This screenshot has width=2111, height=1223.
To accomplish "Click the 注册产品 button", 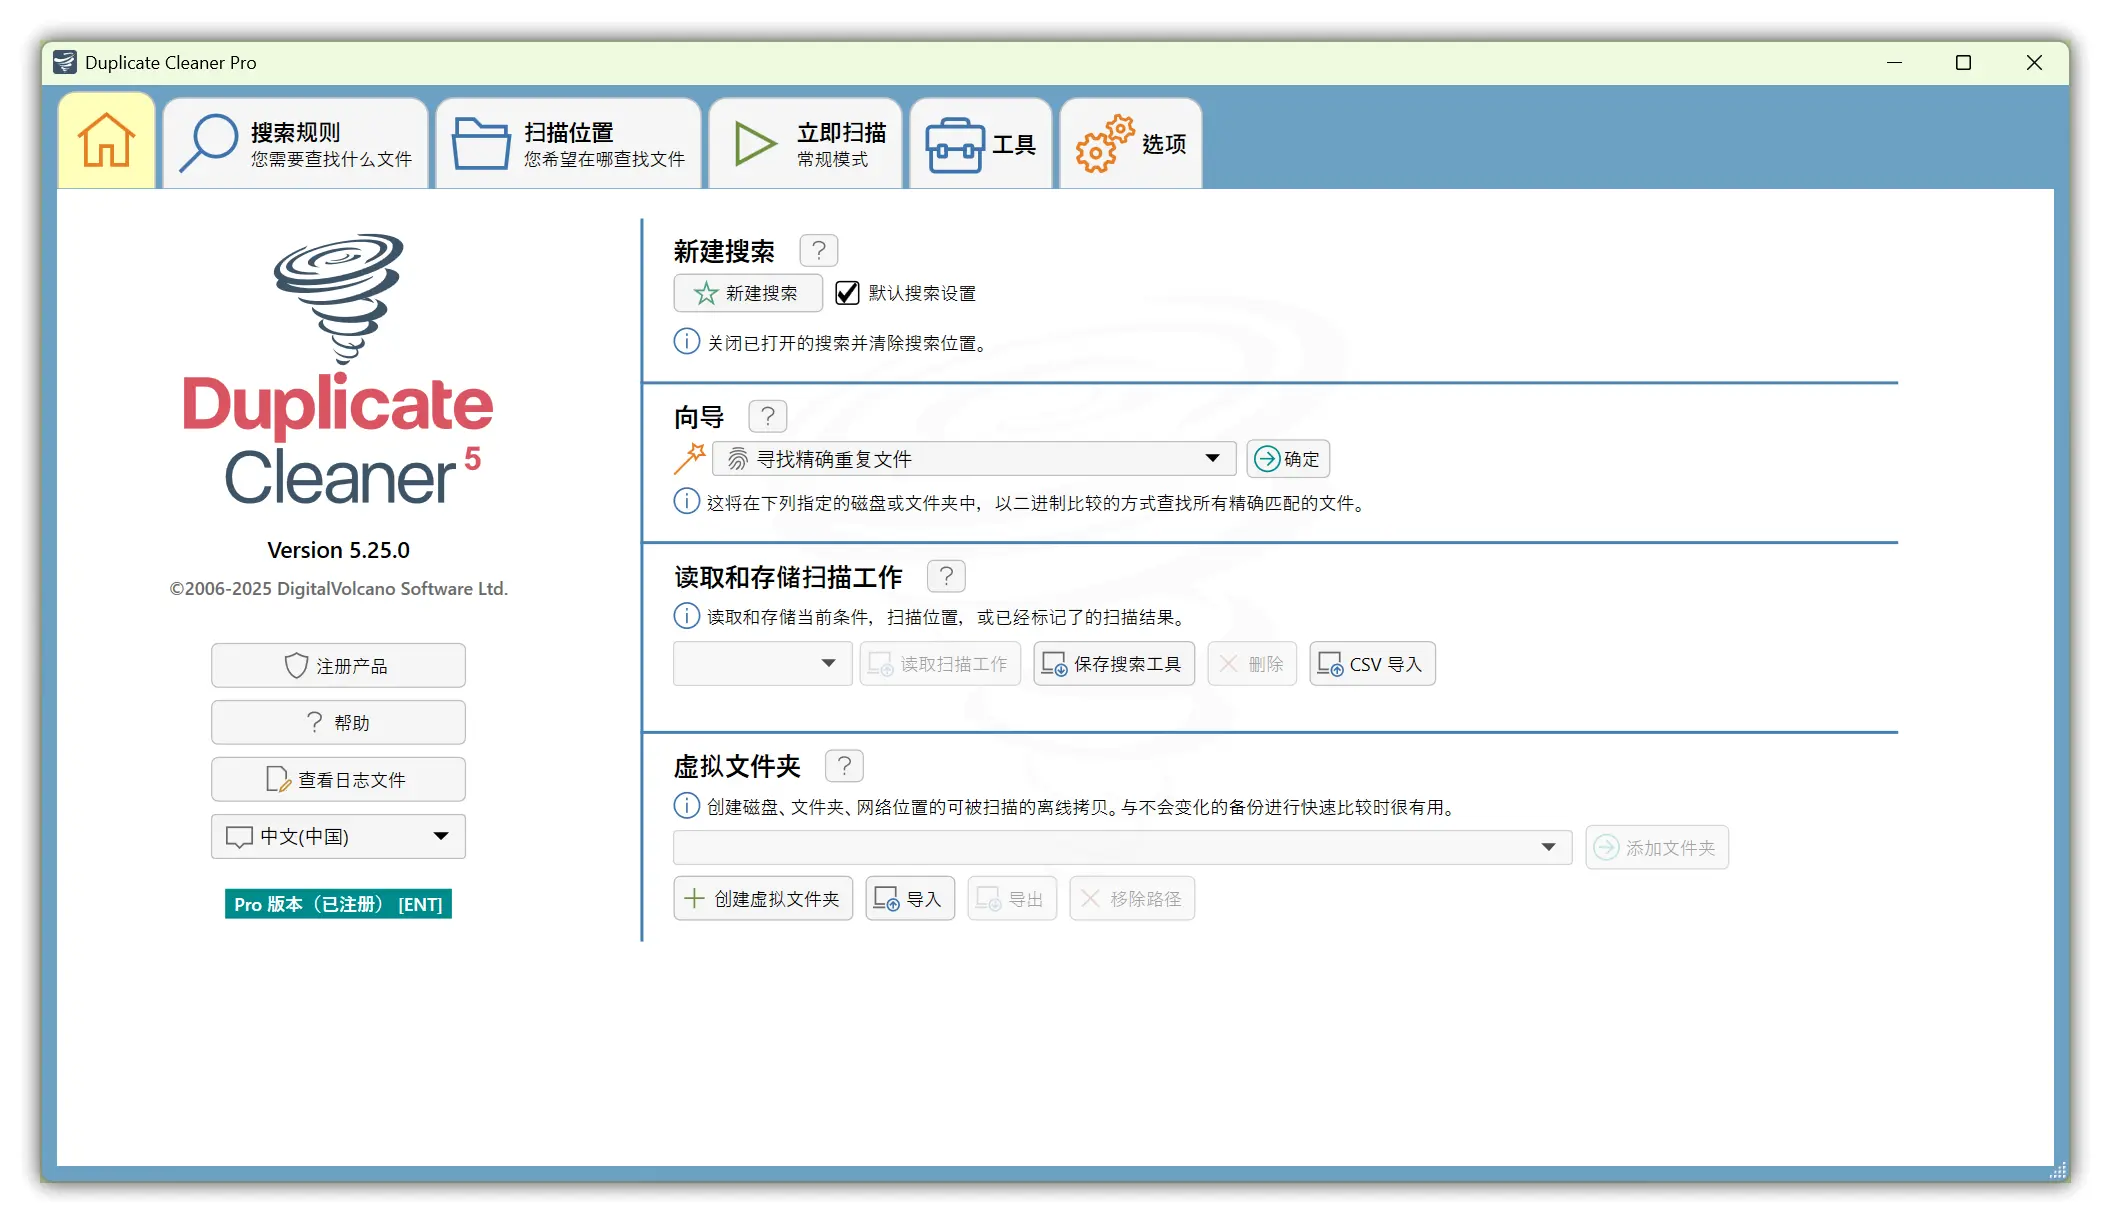I will [x=338, y=665].
